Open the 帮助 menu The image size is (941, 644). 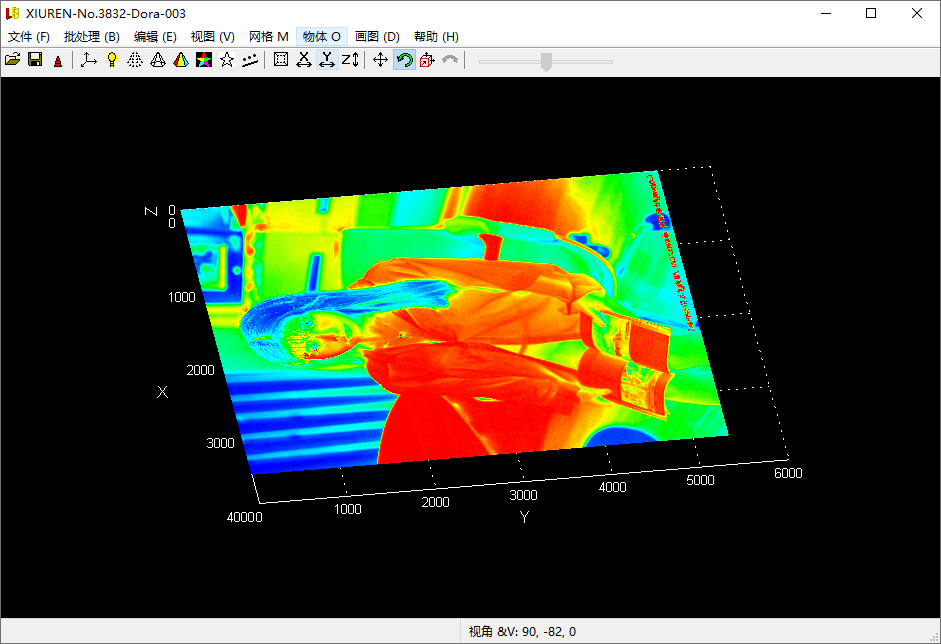[436, 36]
